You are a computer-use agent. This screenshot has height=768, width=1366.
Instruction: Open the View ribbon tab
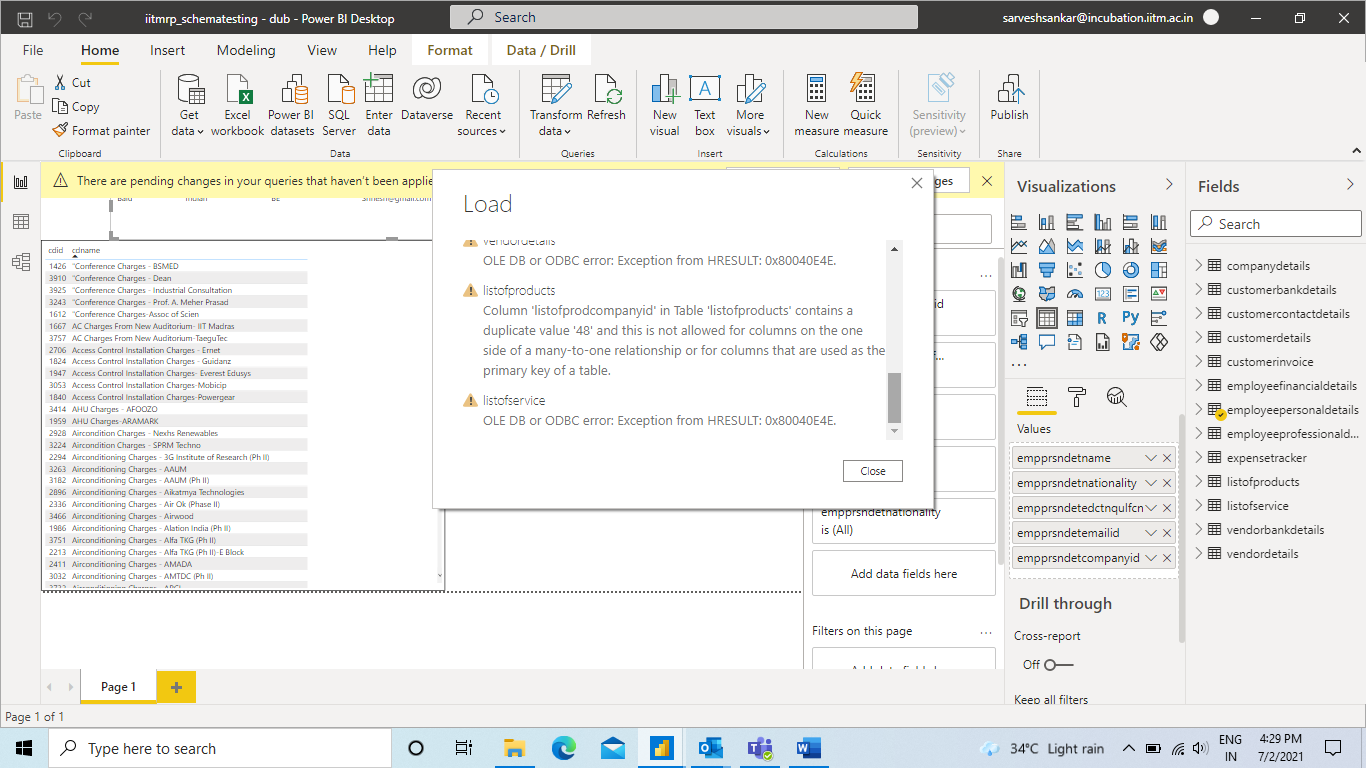click(x=322, y=50)
